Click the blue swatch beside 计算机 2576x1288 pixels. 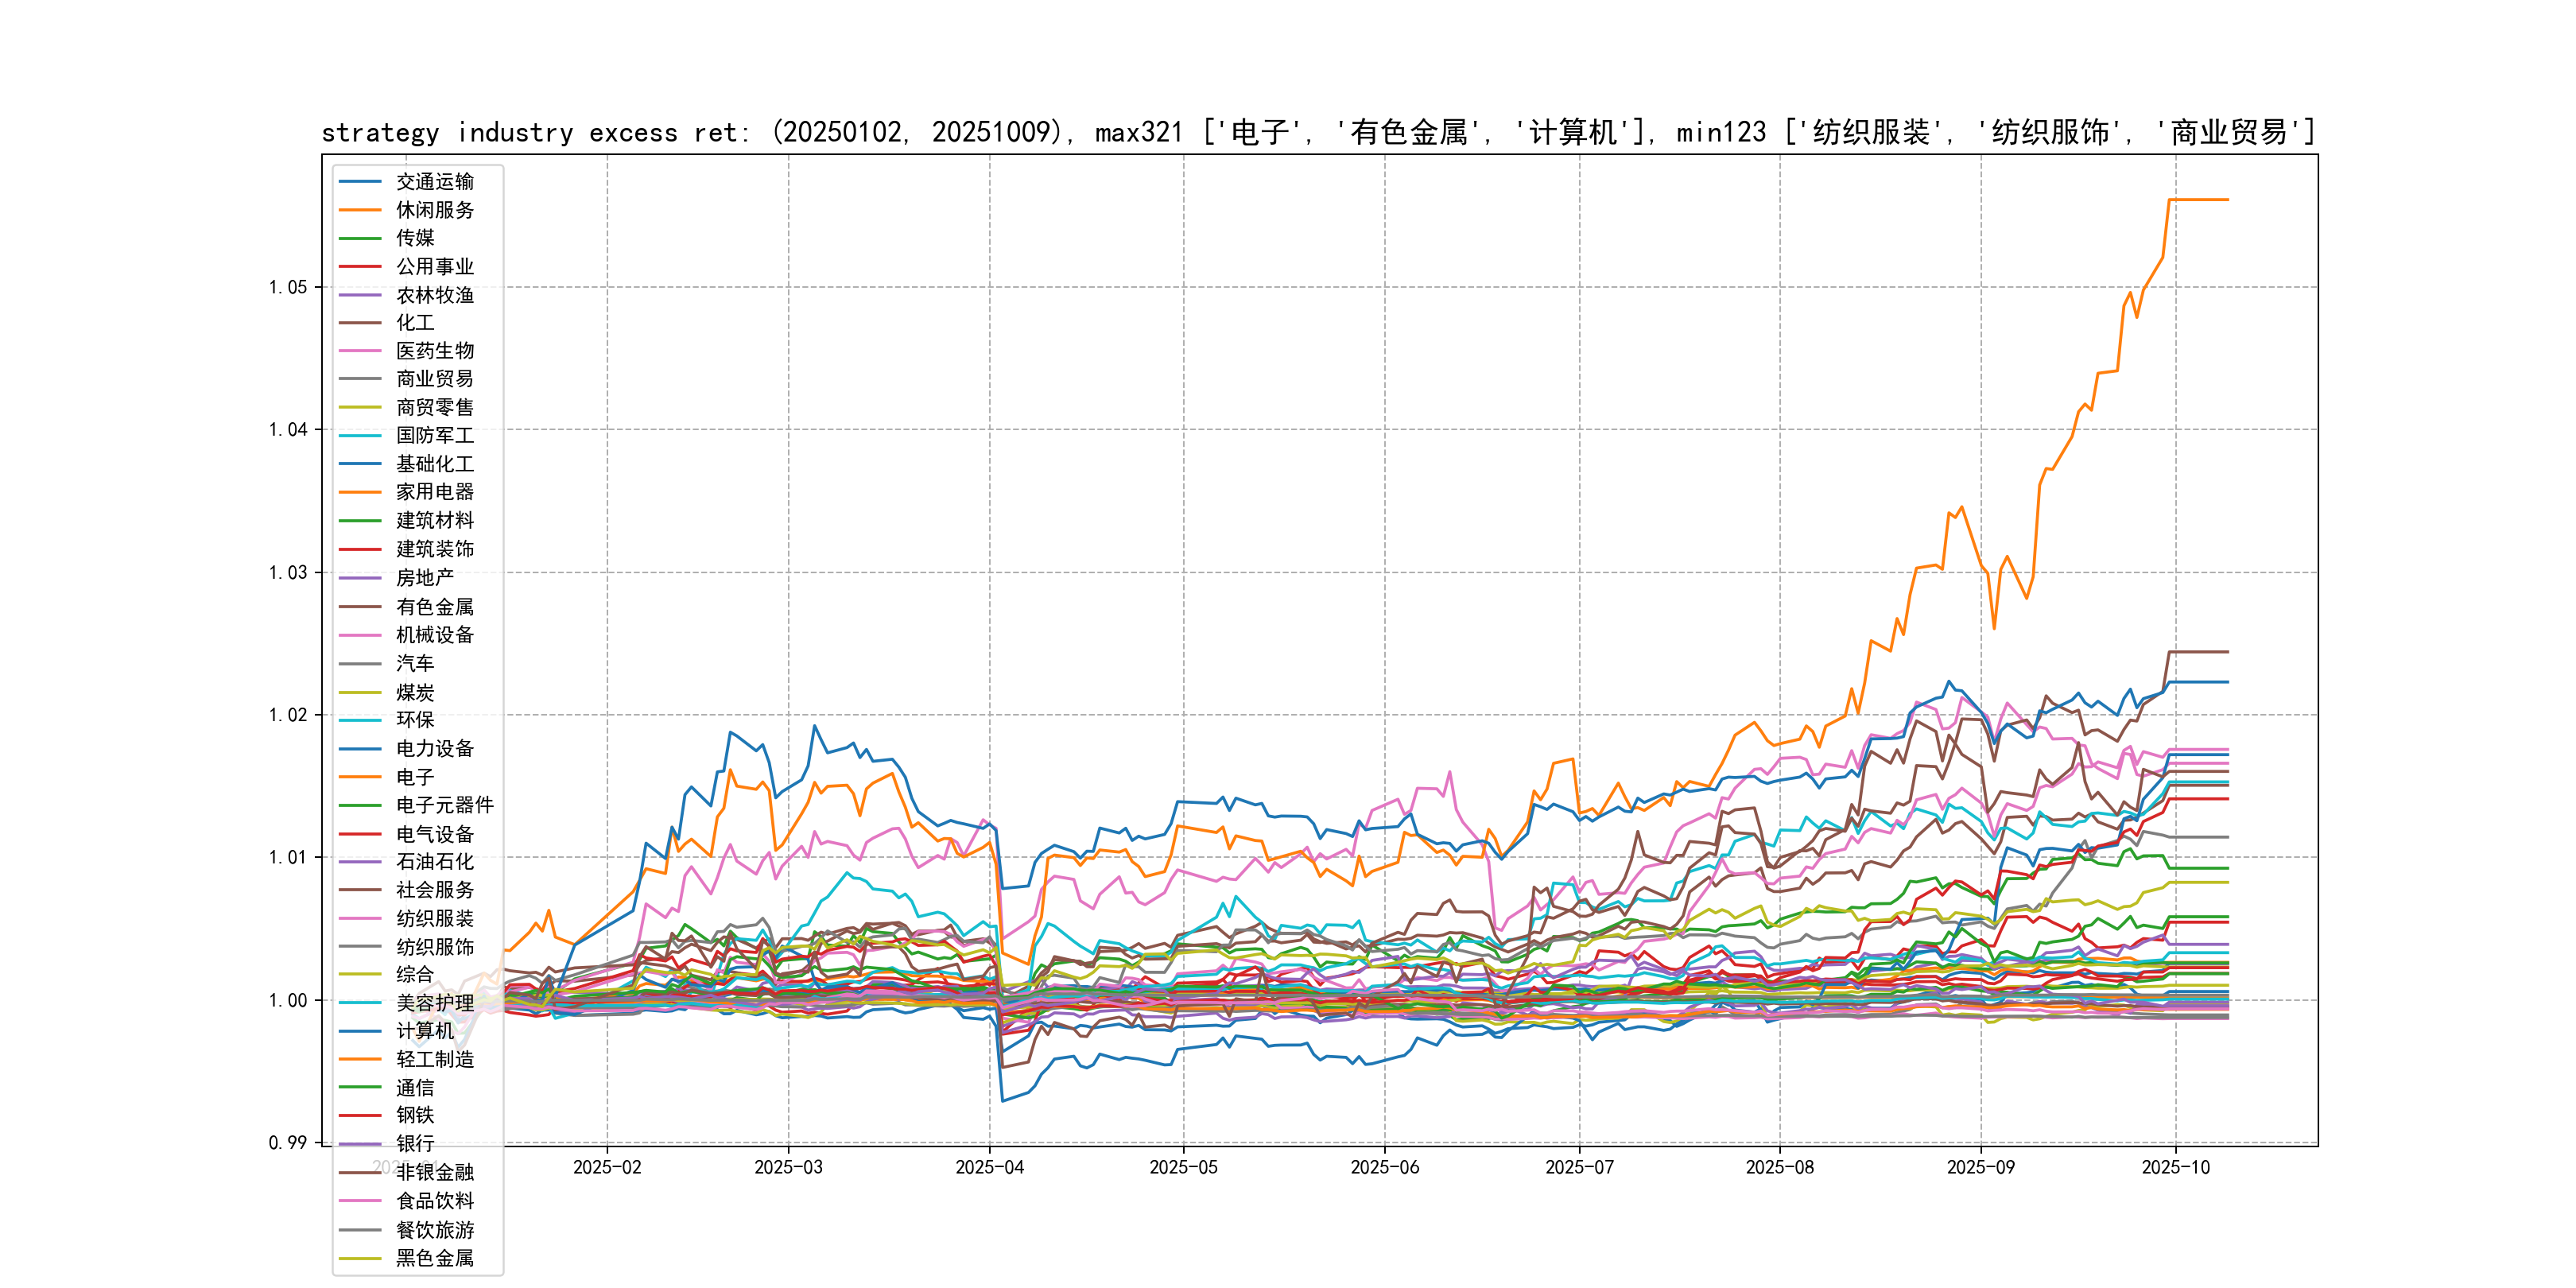[x=360, y=1031]
